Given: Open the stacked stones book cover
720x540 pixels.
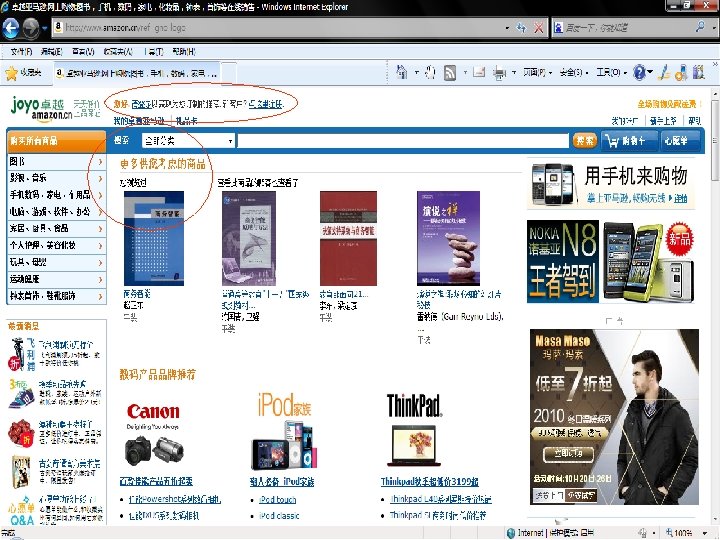Looking at the screenshot, I should pos(448,238).
